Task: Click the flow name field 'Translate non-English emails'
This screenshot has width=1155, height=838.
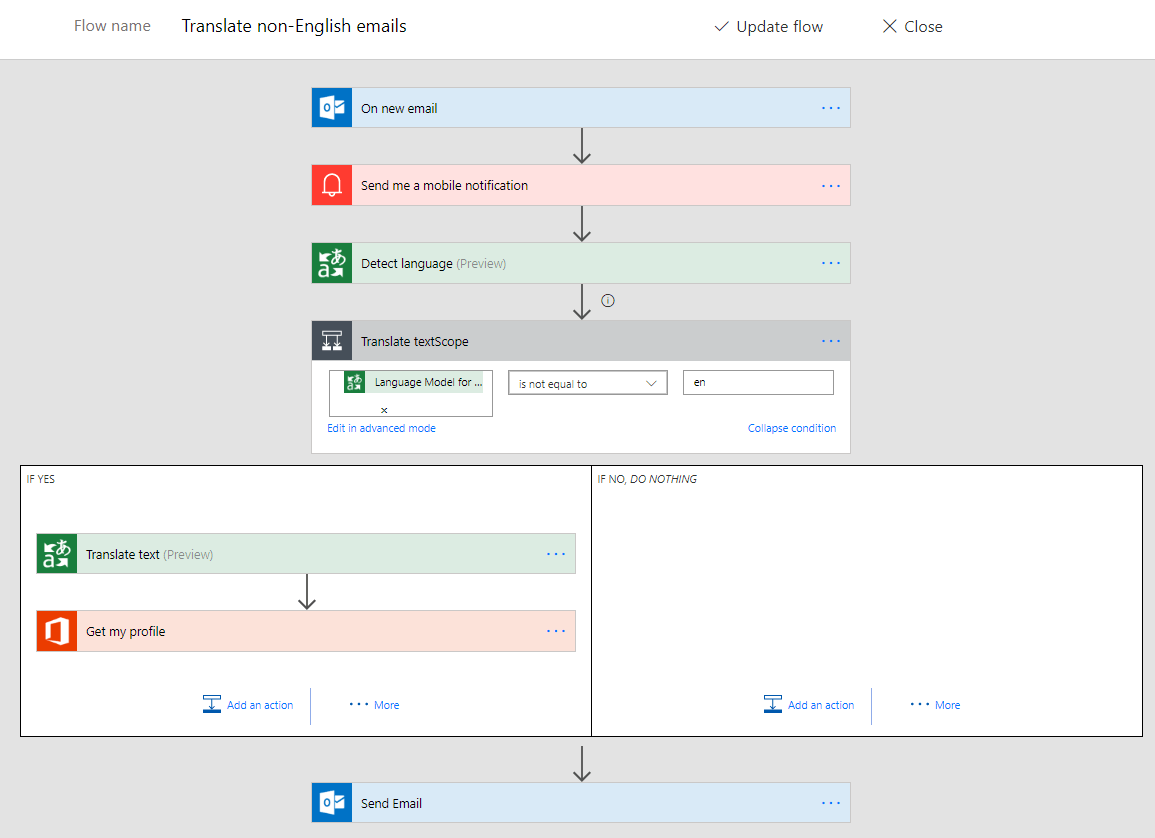Action: click(x=294, y=27)
